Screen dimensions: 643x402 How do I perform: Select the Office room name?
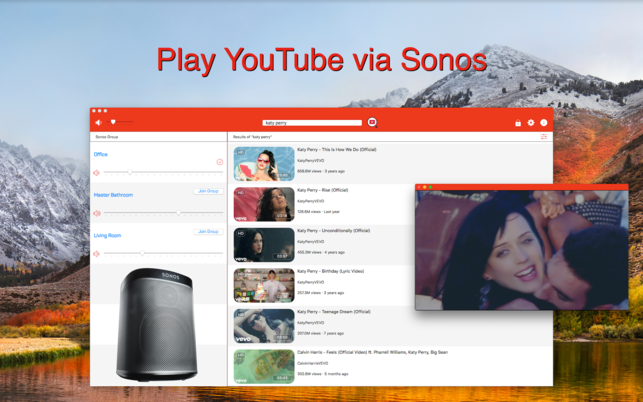tap(100, 154)
